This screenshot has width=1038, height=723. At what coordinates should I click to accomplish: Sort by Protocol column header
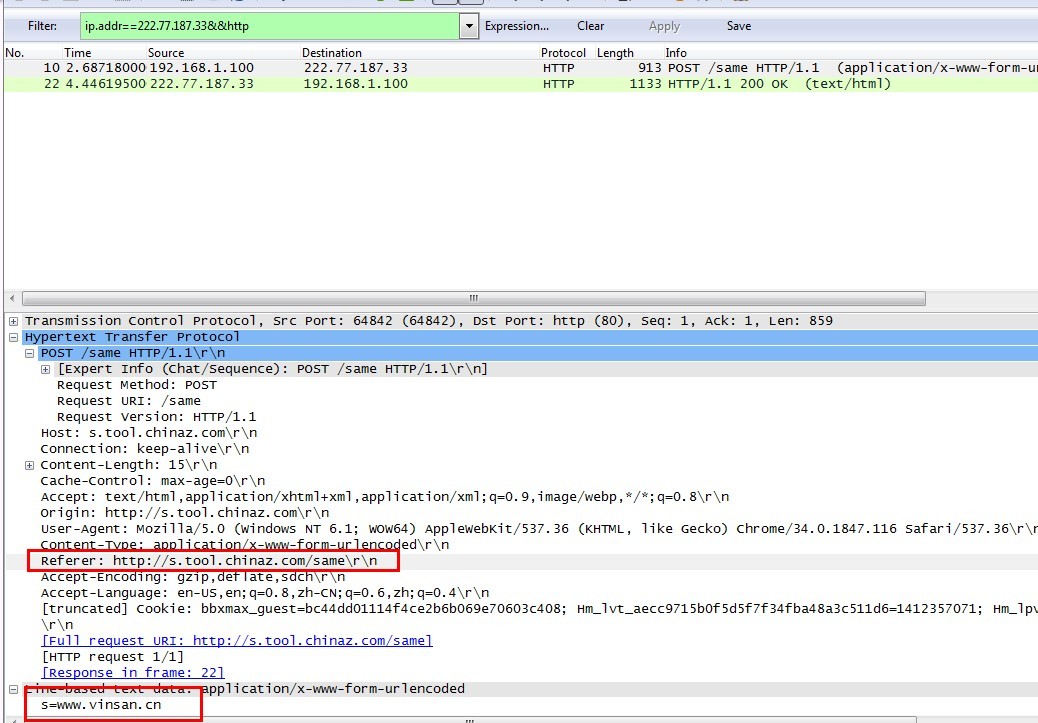coord(563,53)
